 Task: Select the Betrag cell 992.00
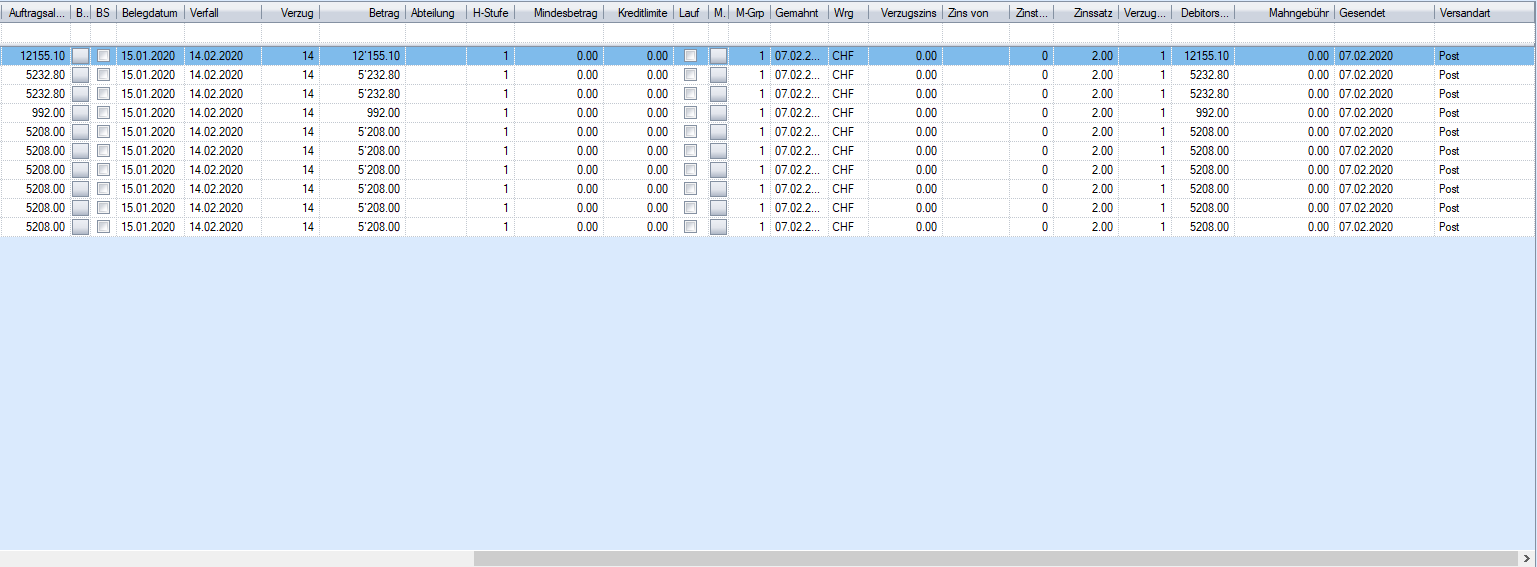(362, 113)
